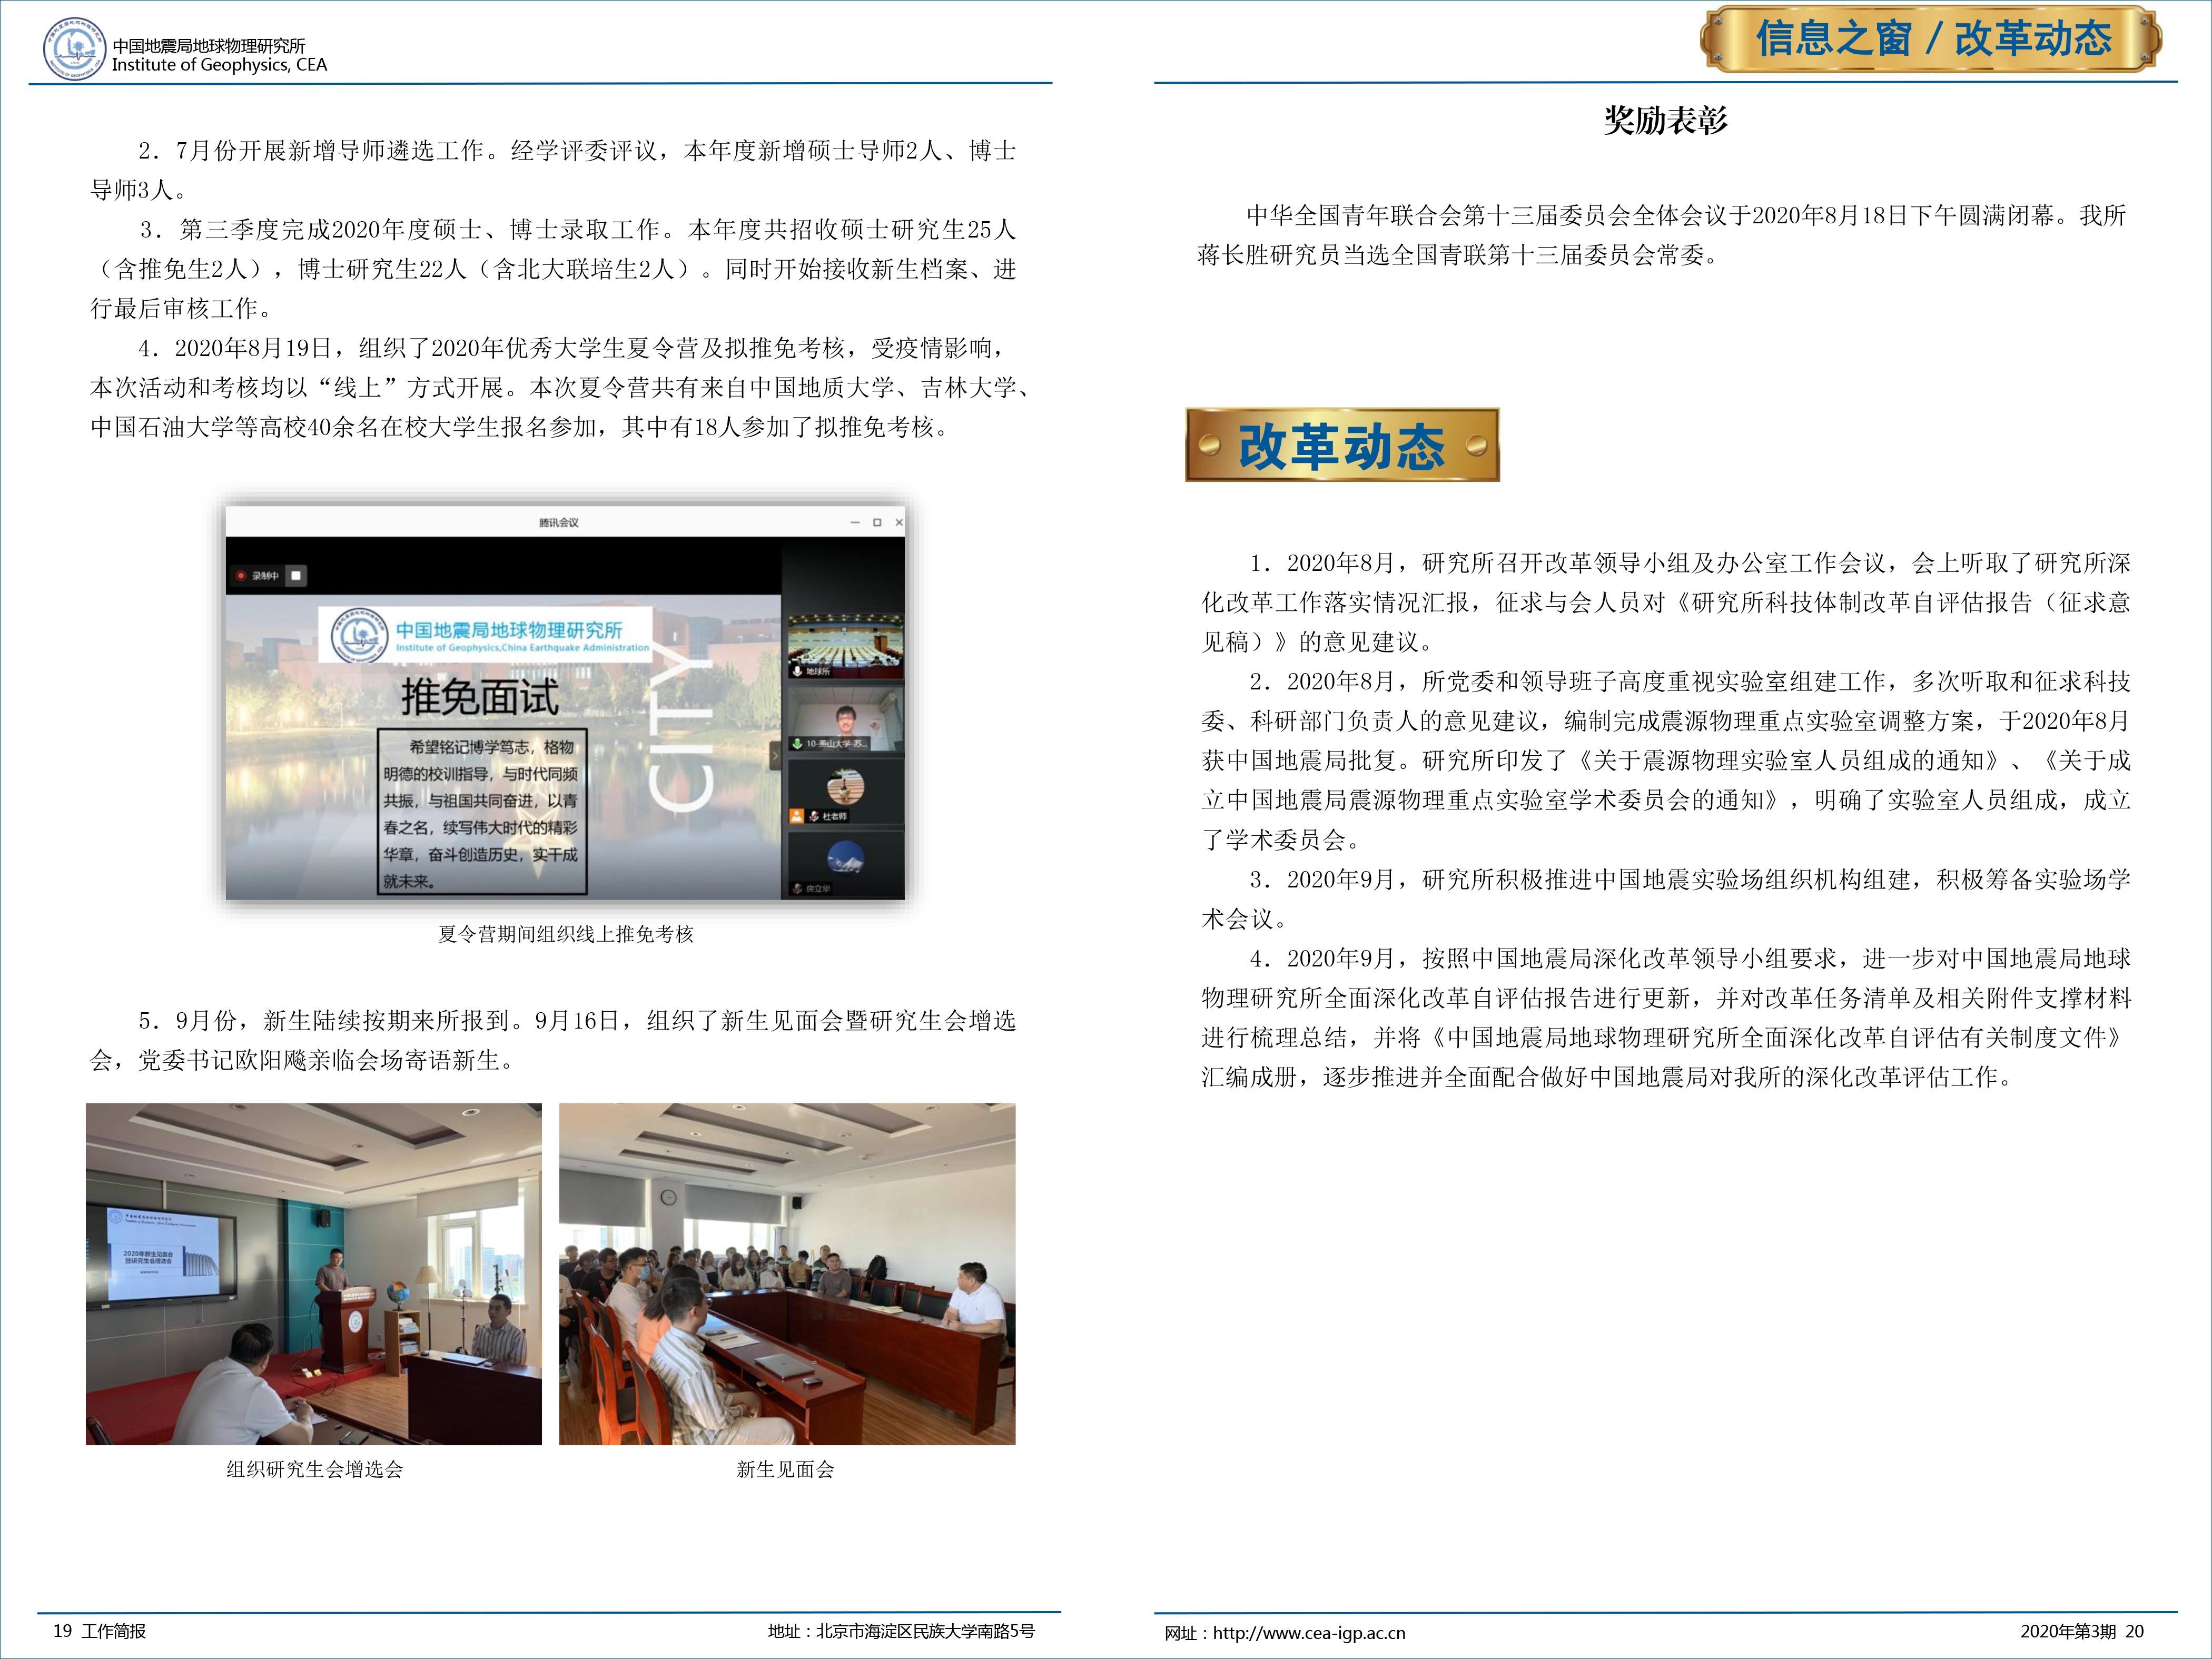This screenshot has width=2212, height=1659.
Task: Click caption 组织研究生会增选会
Action: click(314, 1469)
